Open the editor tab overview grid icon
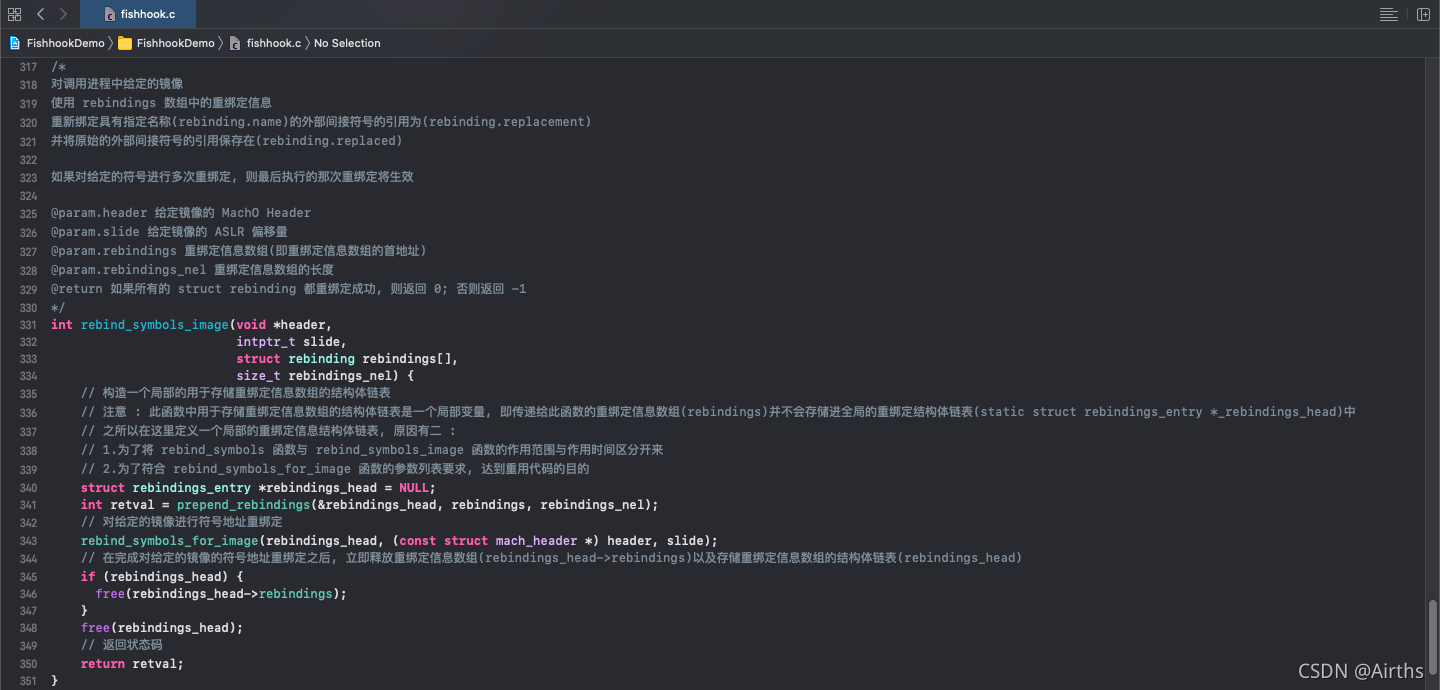1440x690 pixels. (x=14, y=14)
